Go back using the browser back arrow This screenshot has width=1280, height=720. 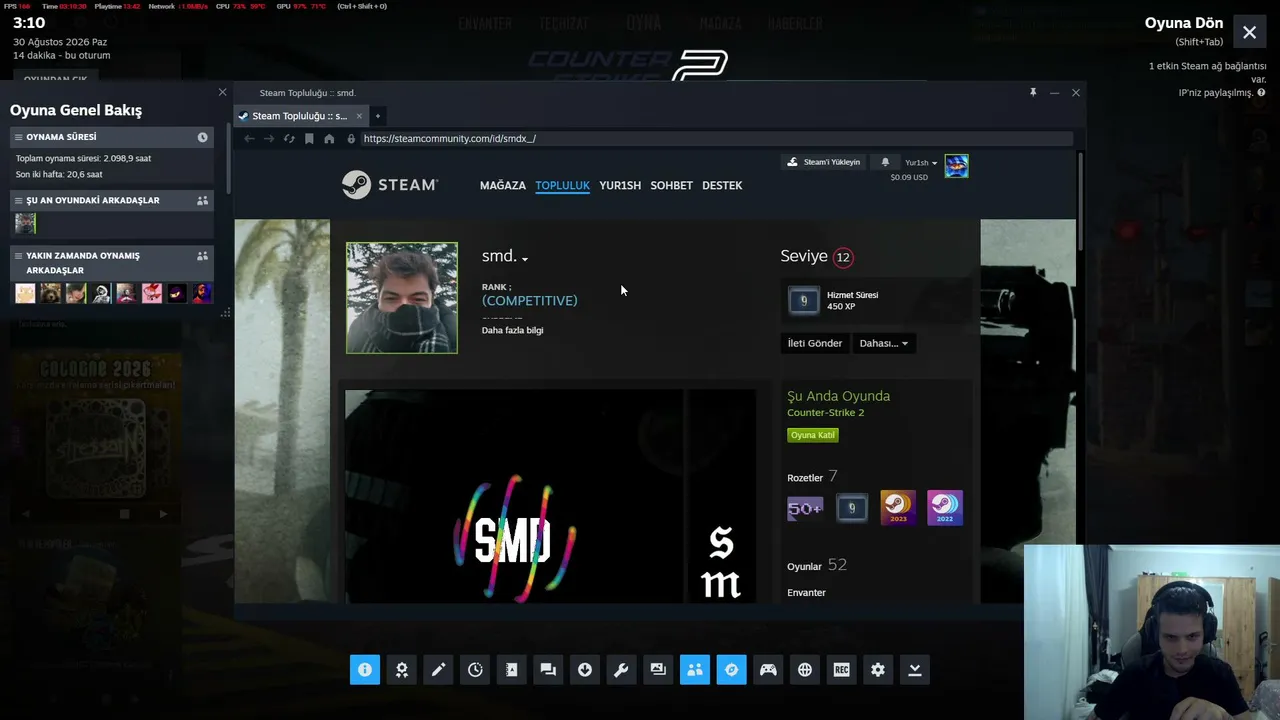point(249,139)
